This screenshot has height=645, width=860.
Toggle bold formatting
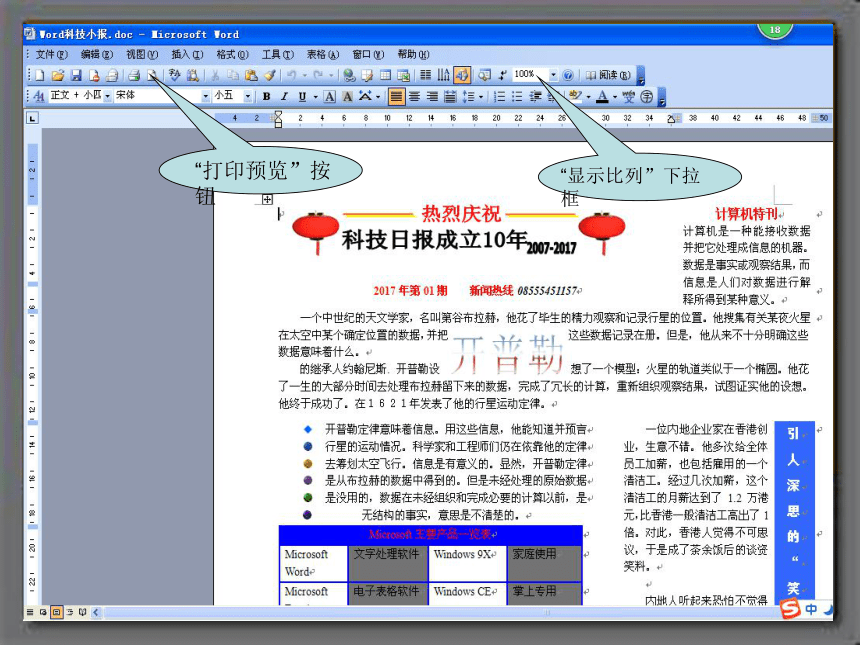tap(267, 97)
